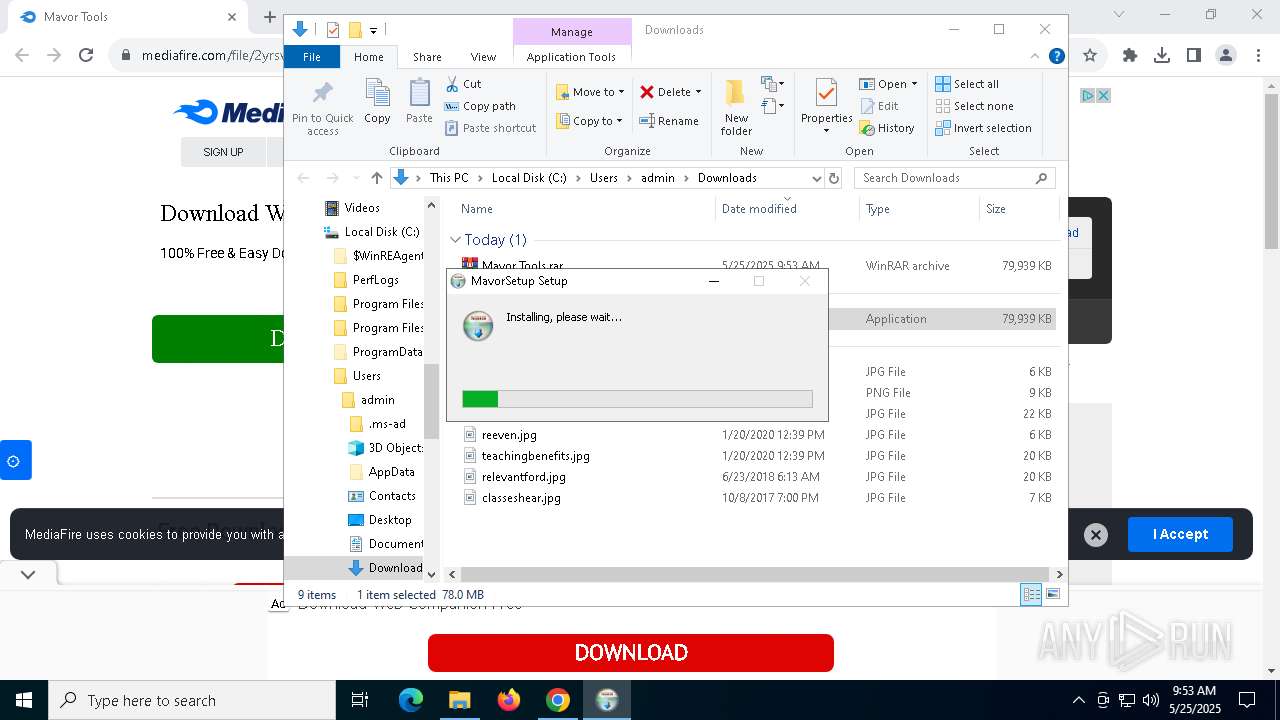1280x720 pixels.
Task: Switch to large icons view layout
Action: (x=1052, y=595)
